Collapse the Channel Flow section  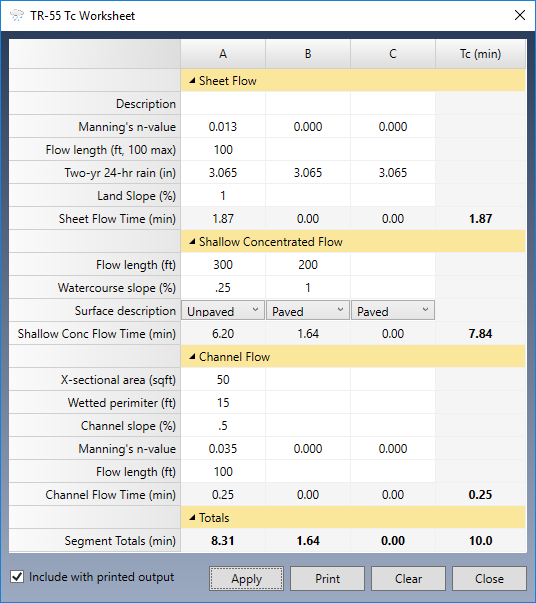coord(192,357)
